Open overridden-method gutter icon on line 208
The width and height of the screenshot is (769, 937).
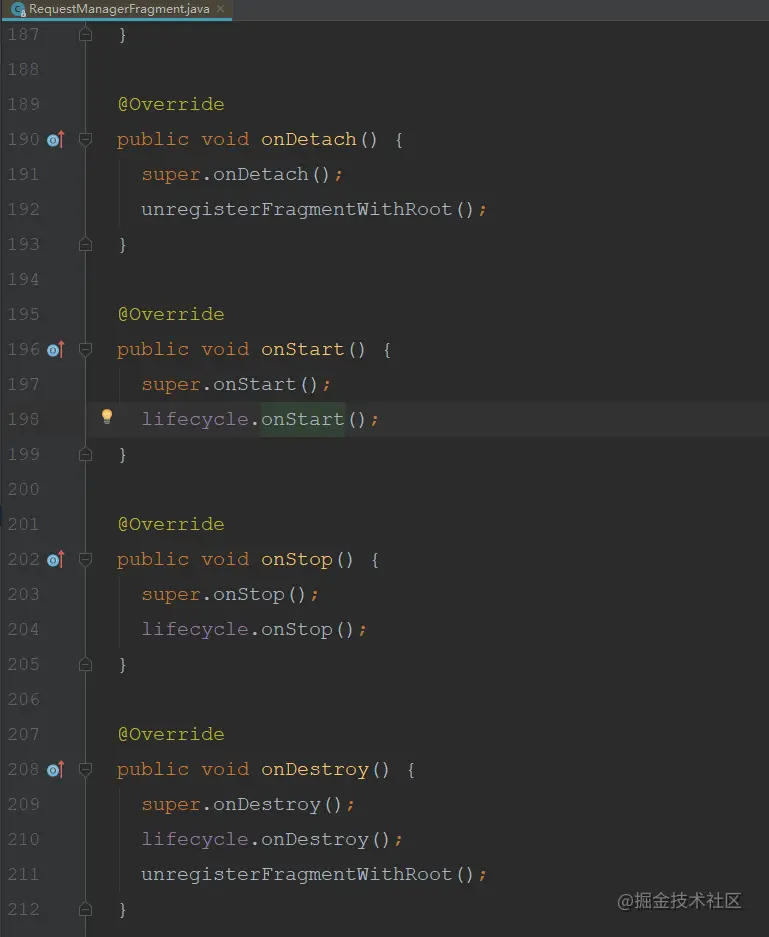pos(56,770)
